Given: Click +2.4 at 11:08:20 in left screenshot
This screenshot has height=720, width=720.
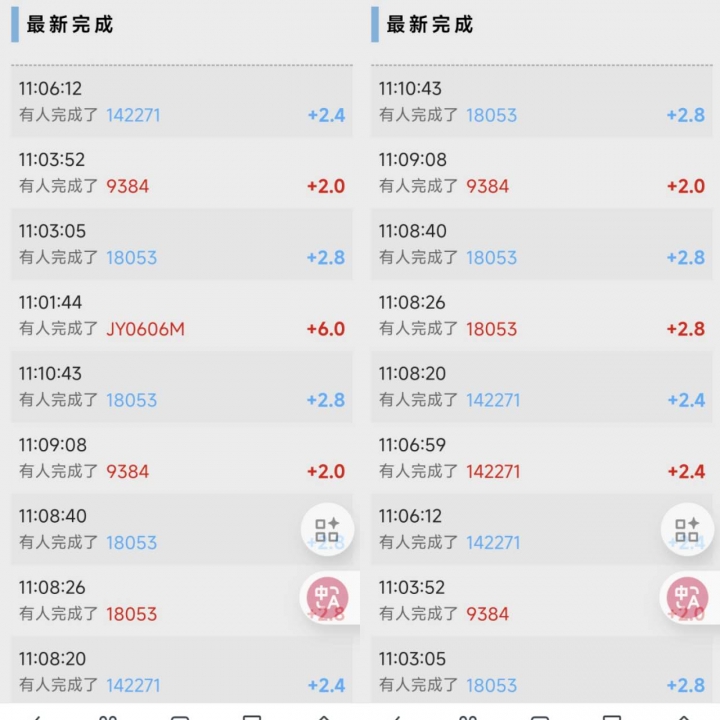Looking at the screenshot, I should [326, 686].
